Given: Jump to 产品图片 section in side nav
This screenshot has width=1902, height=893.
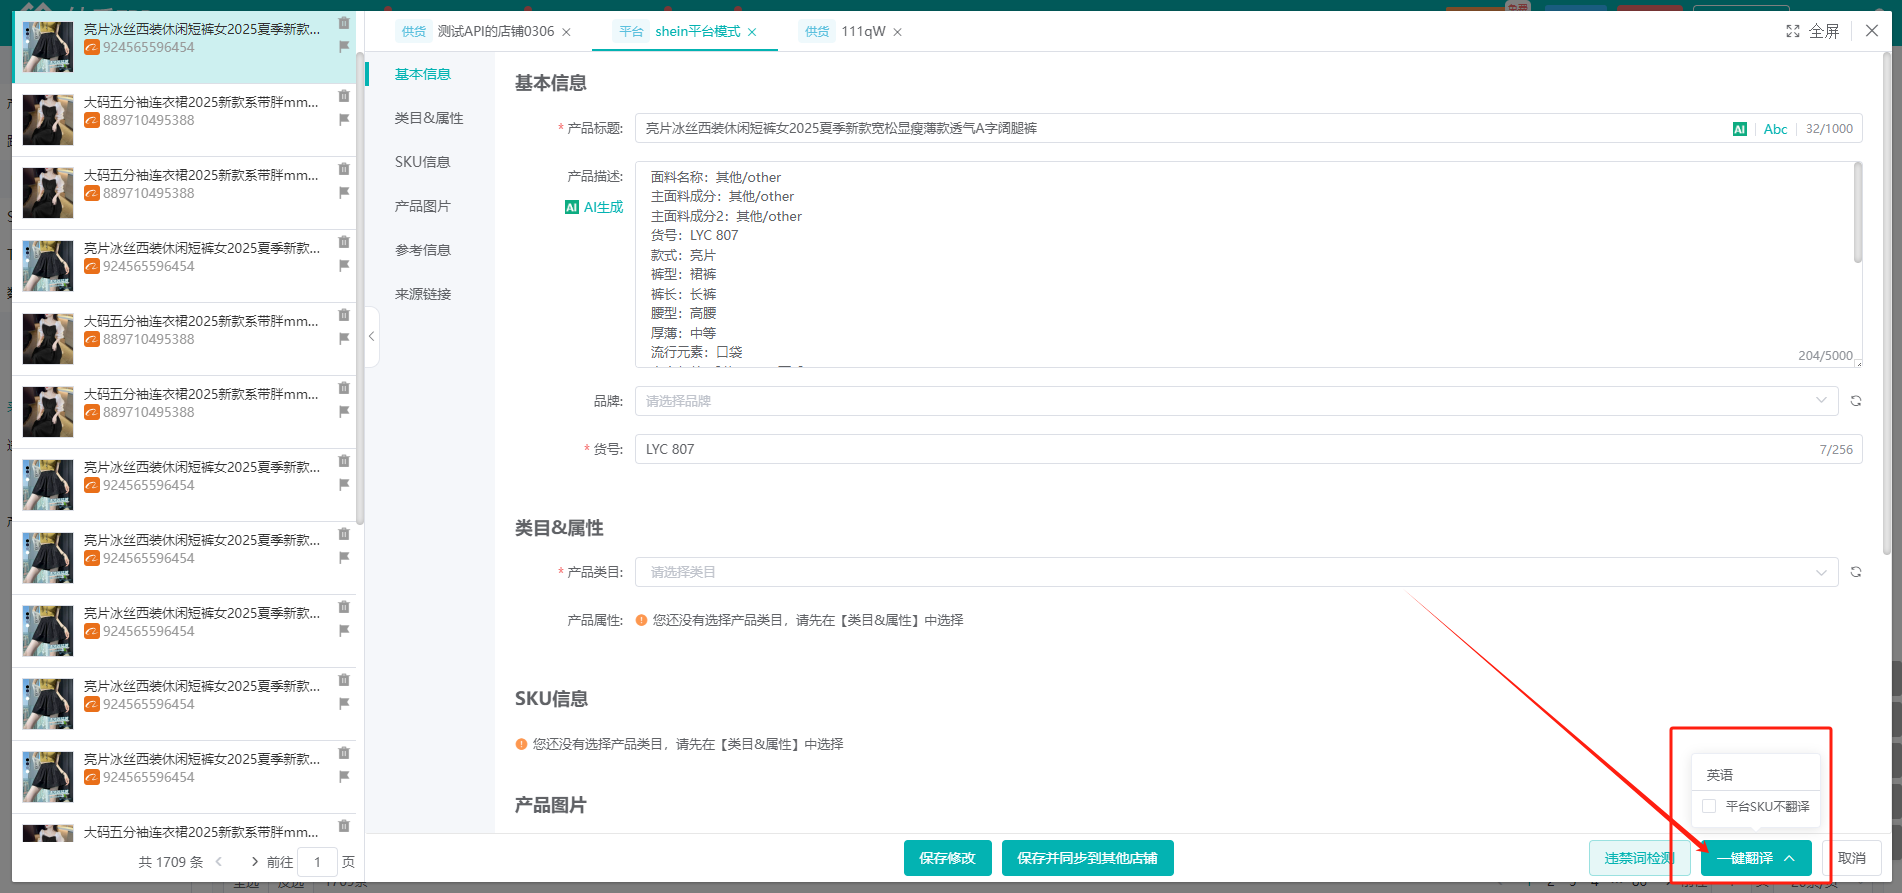Looking at the screenshot, I should click(x=423, y=206).
